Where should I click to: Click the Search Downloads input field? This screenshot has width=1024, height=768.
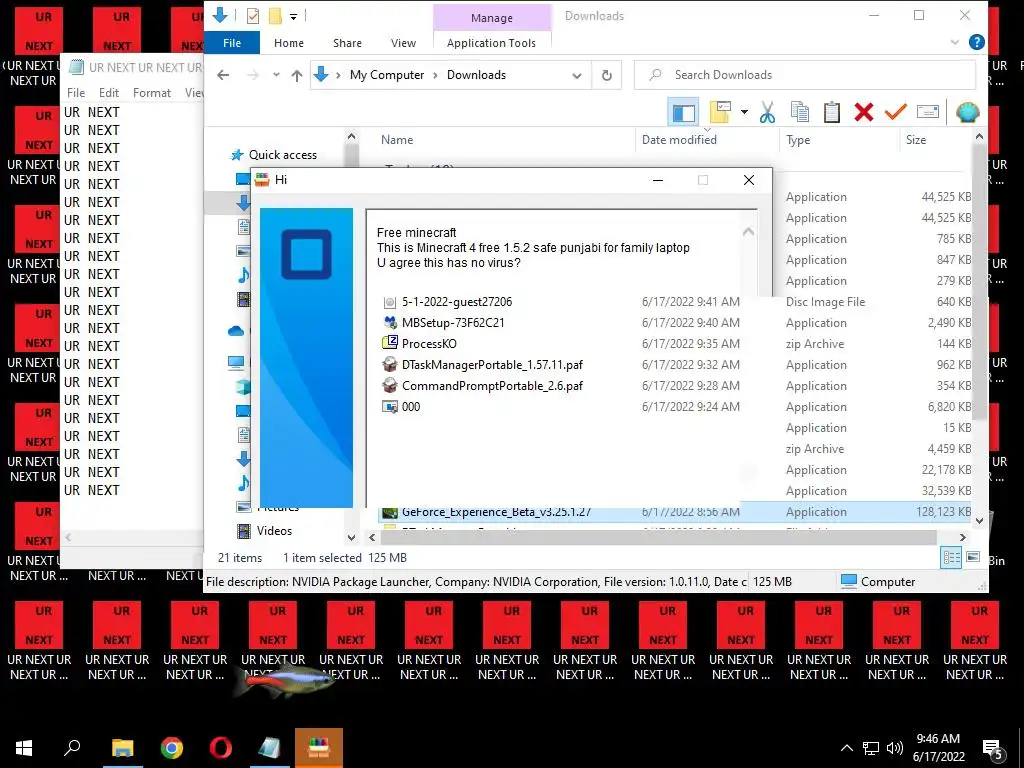pyautogui.click(x=805, y=75)
